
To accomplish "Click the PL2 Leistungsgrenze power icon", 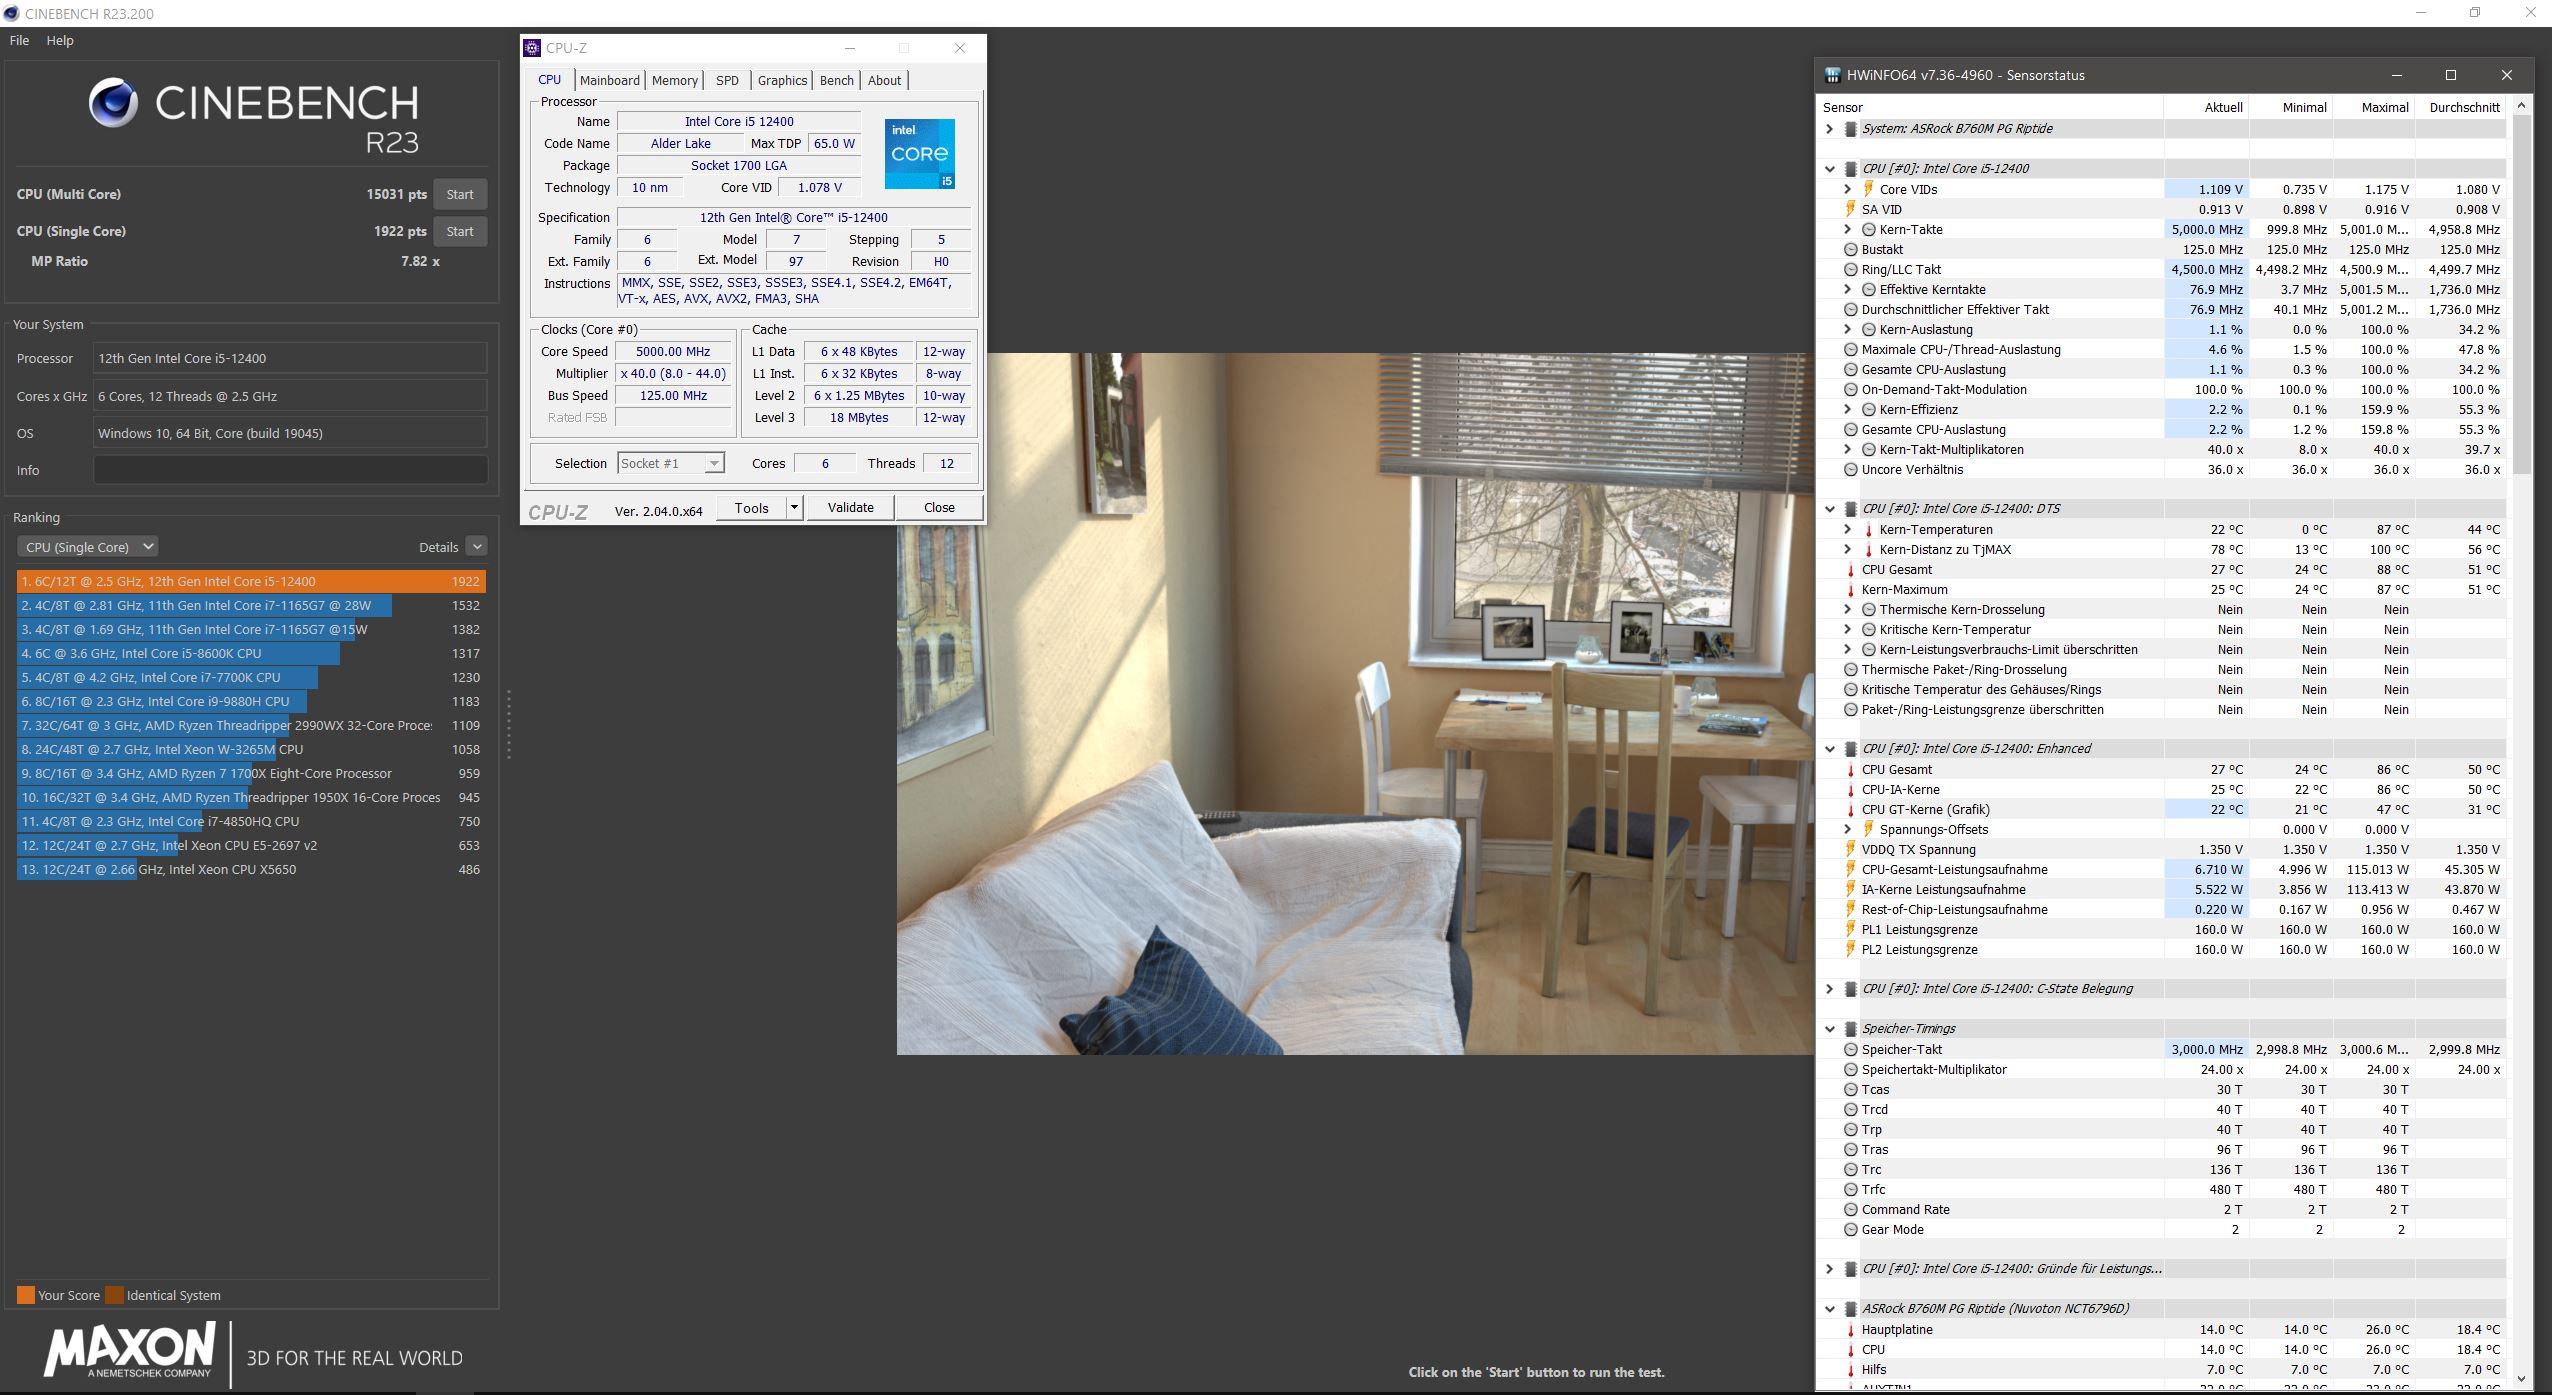I will (1850, 949).
